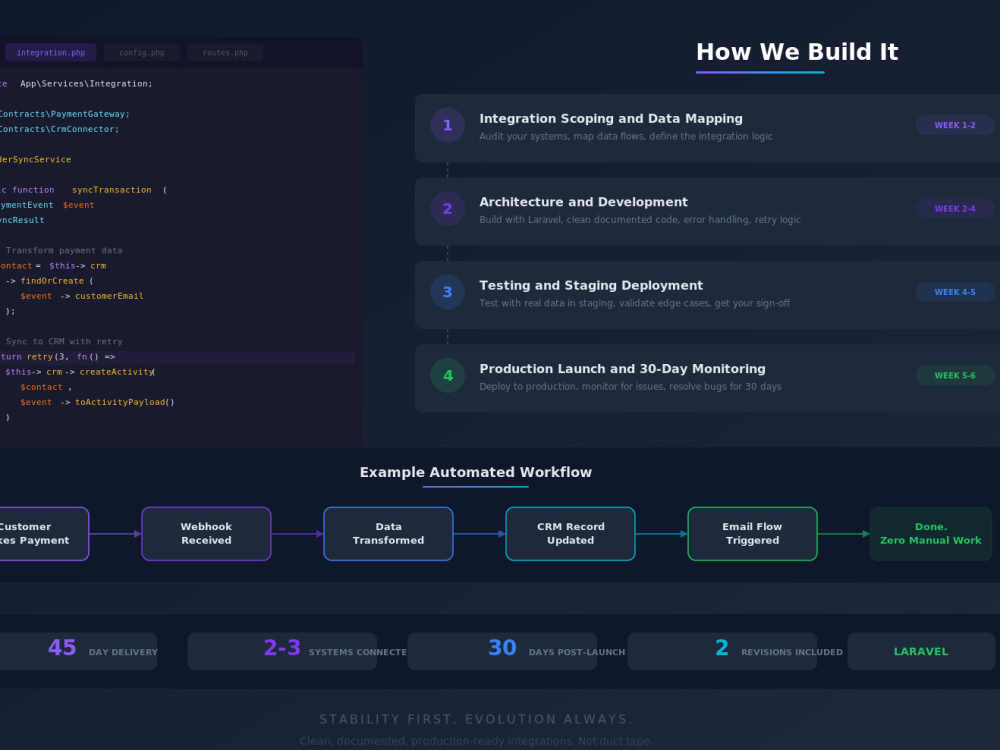1000x750 pixels.
Task: Open the routes.php tab
Action: (225, 52)
